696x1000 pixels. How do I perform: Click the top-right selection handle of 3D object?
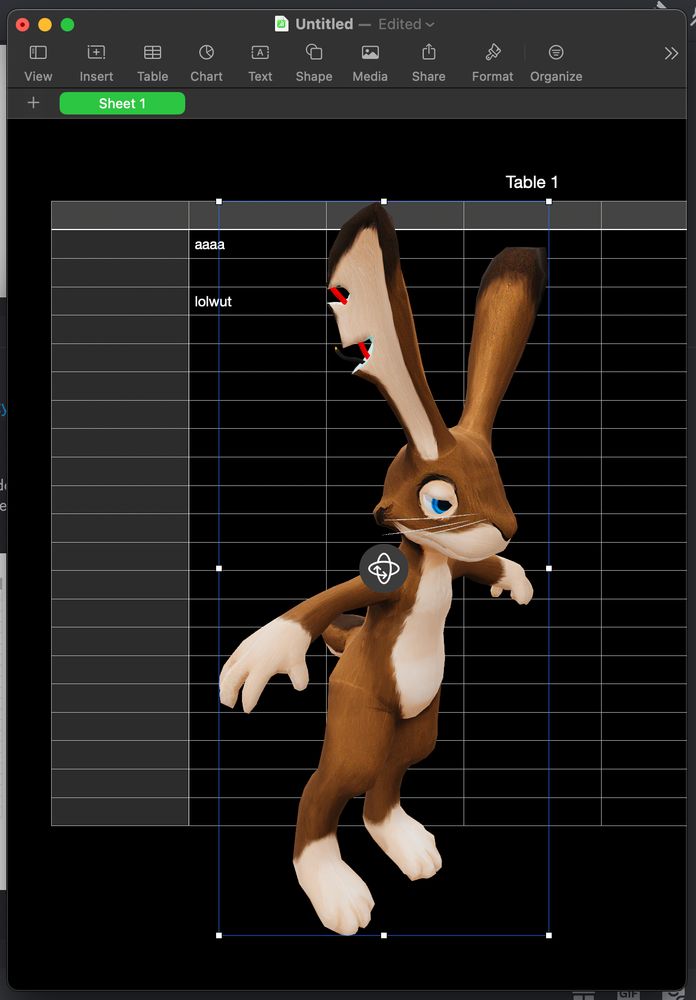(549, 202)
